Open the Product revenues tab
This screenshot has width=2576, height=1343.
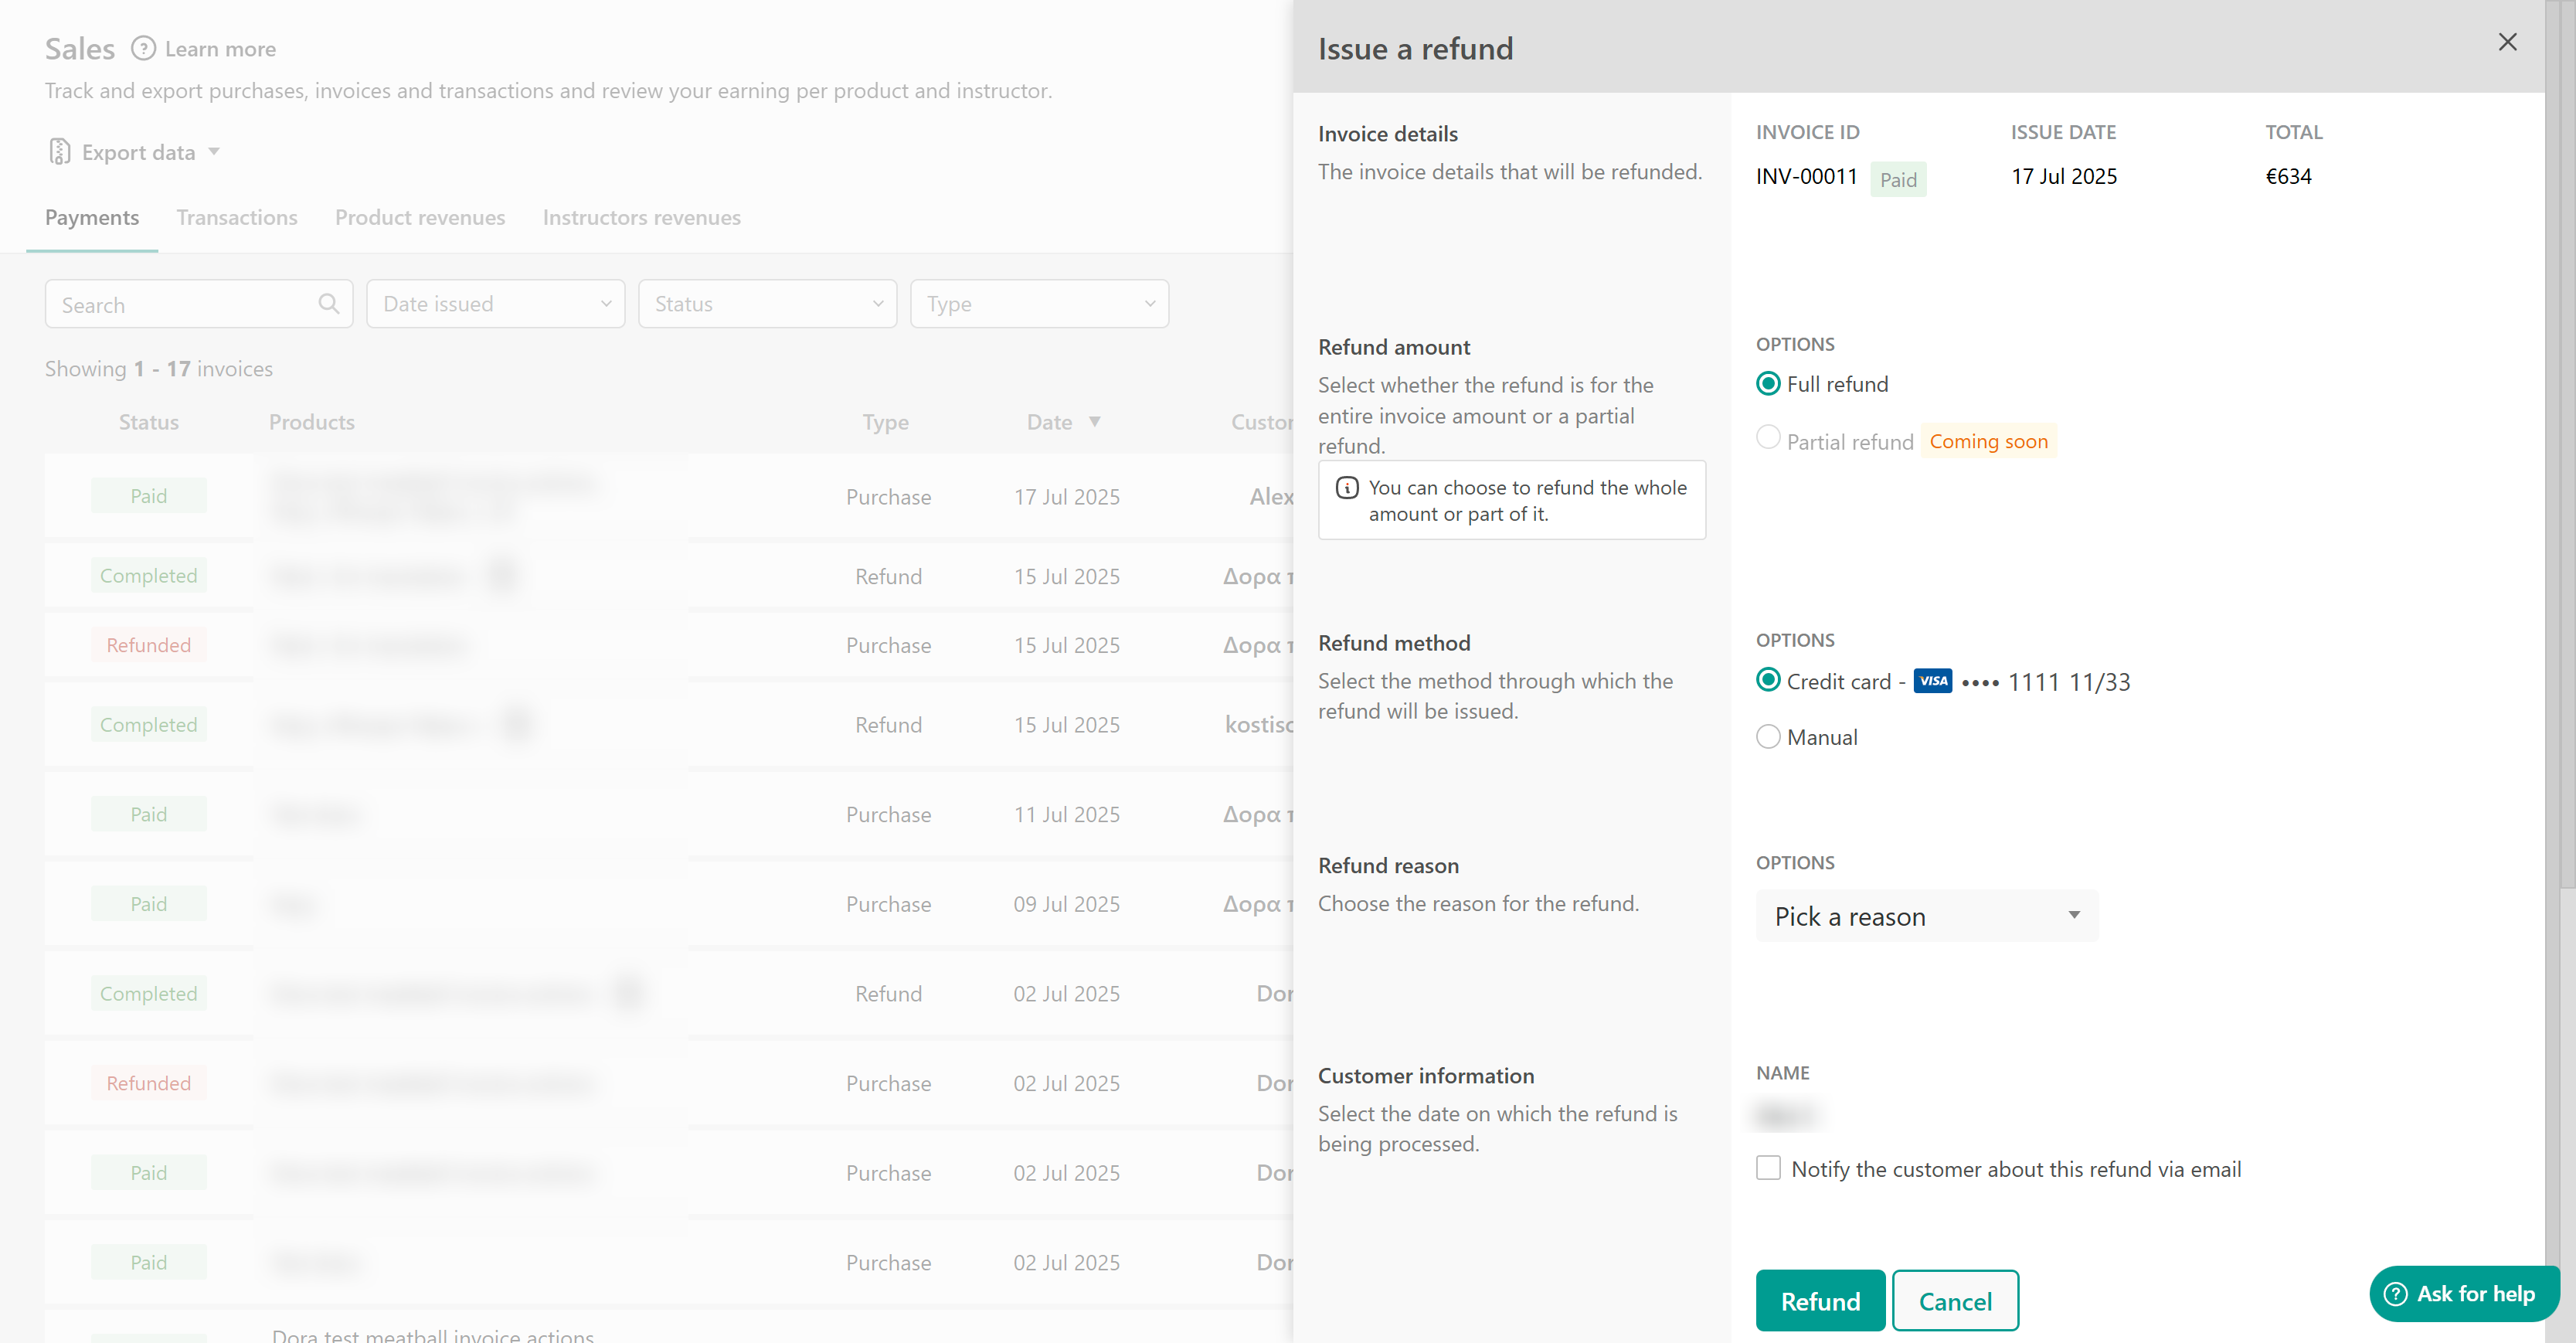pos(420,218)
